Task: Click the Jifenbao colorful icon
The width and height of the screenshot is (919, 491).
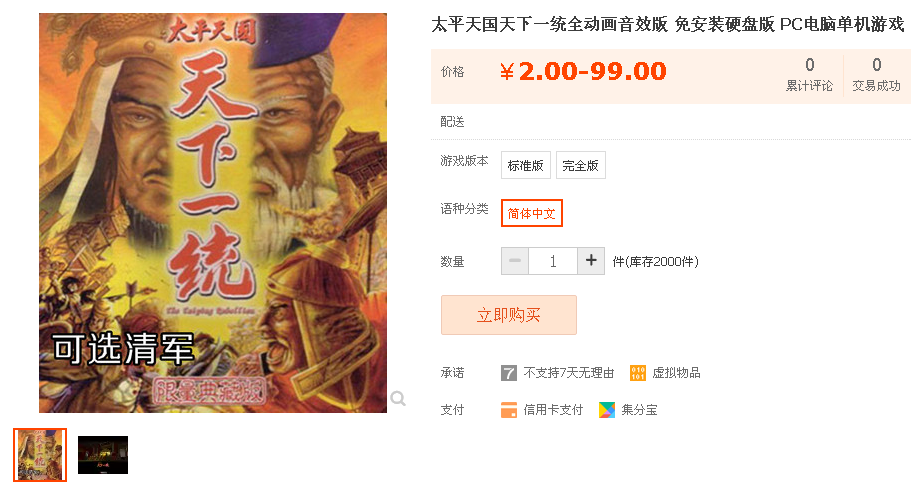Action: (x=607, y=410)
